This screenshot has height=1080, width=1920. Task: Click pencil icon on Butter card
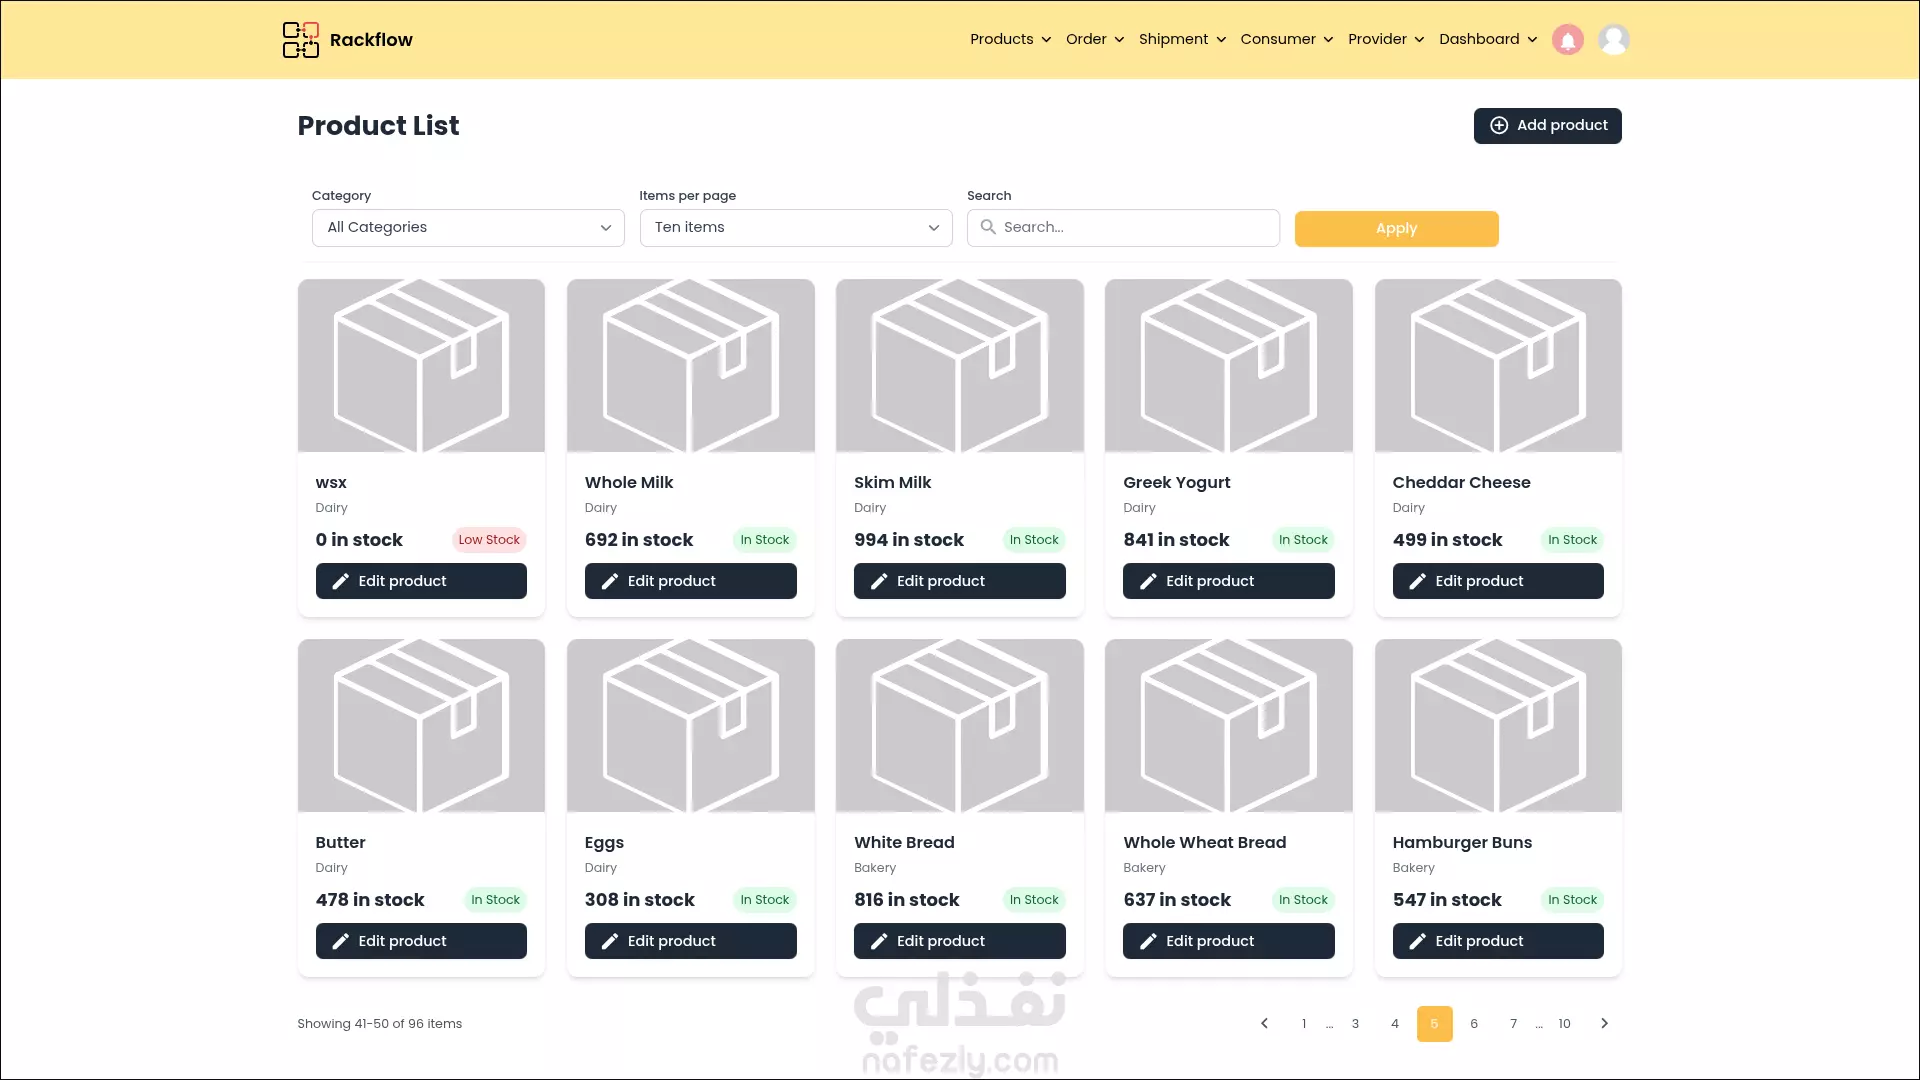(x=340, y=941)
